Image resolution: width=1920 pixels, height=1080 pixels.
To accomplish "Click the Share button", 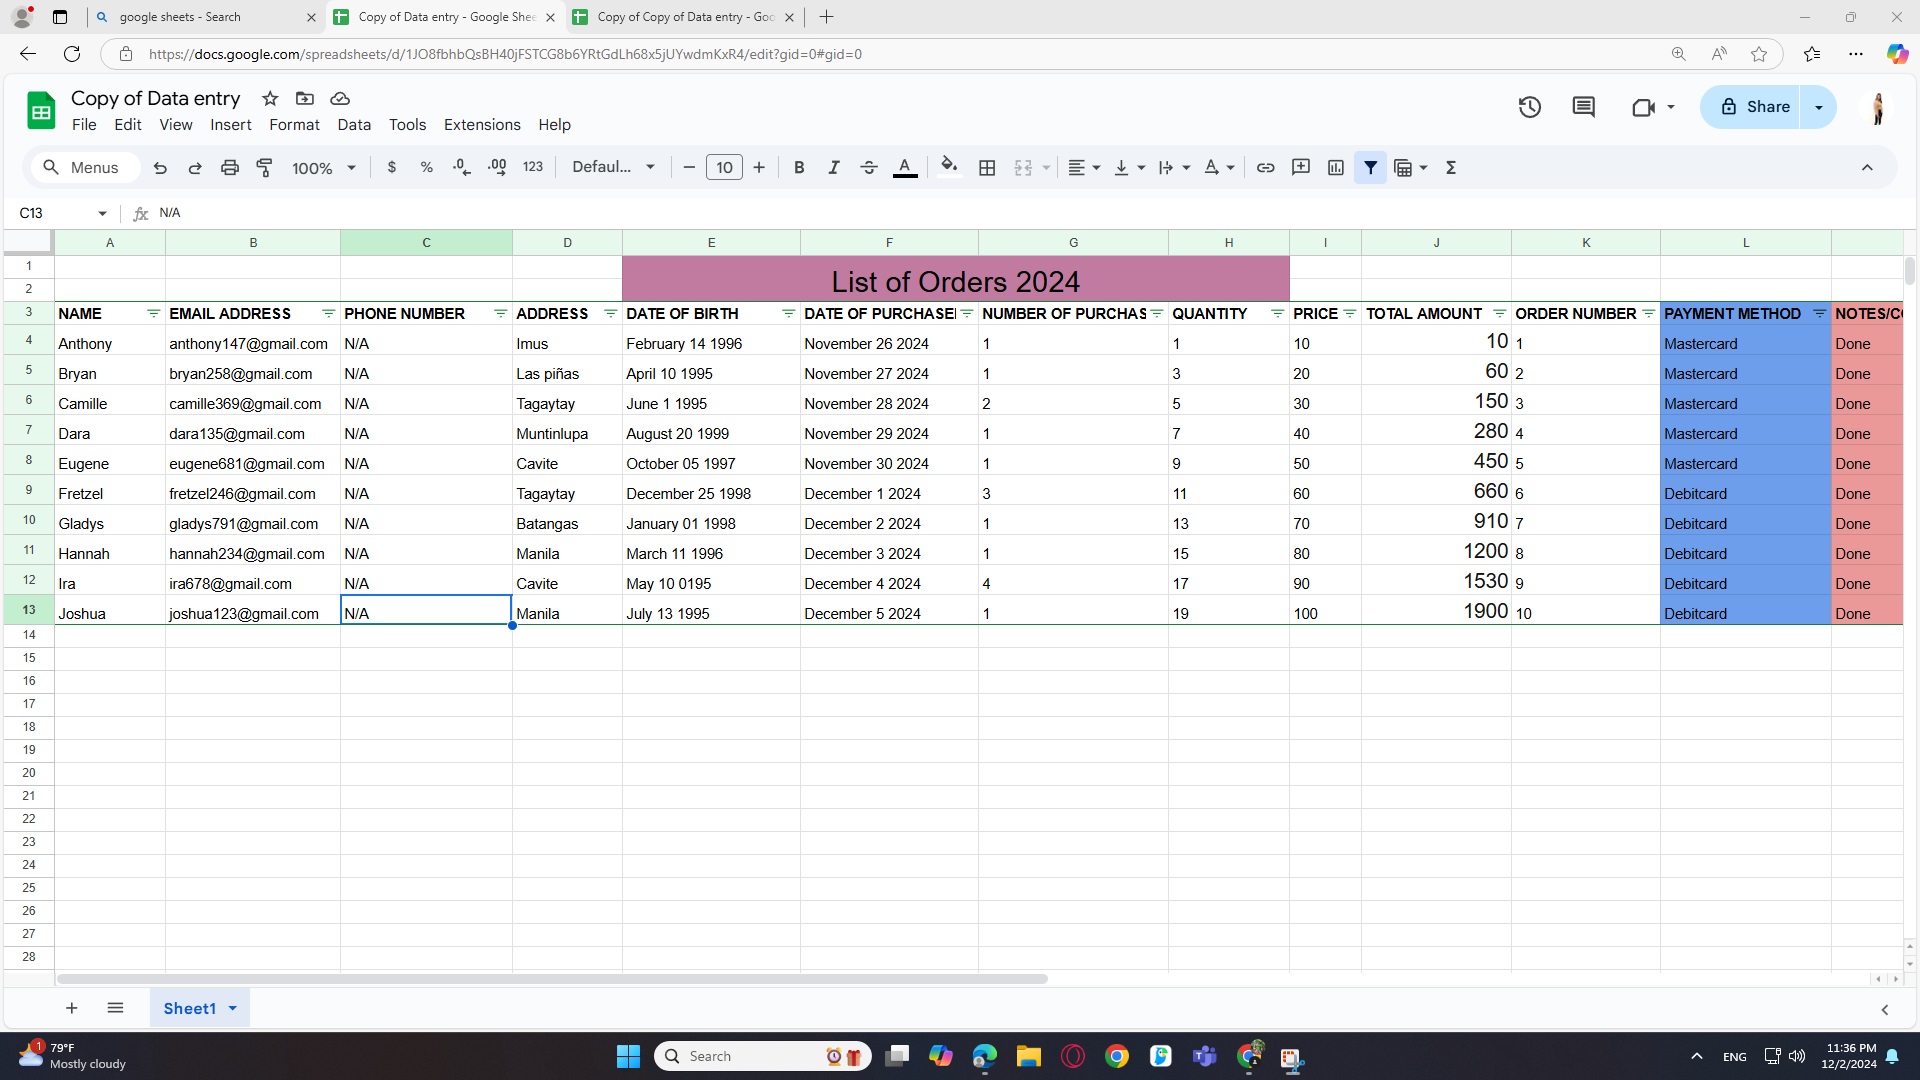I will click(x=1755, y=107).
